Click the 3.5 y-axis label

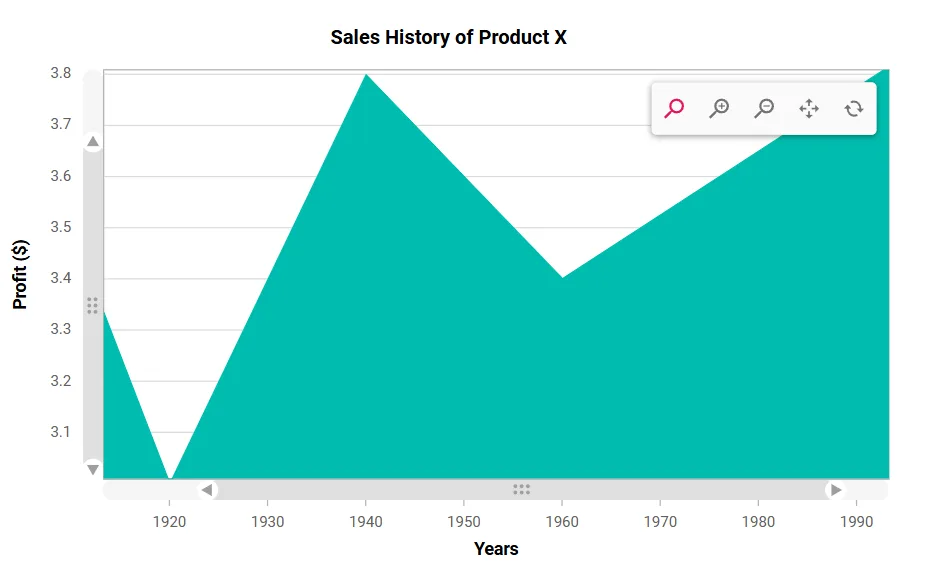coord(60,227)
